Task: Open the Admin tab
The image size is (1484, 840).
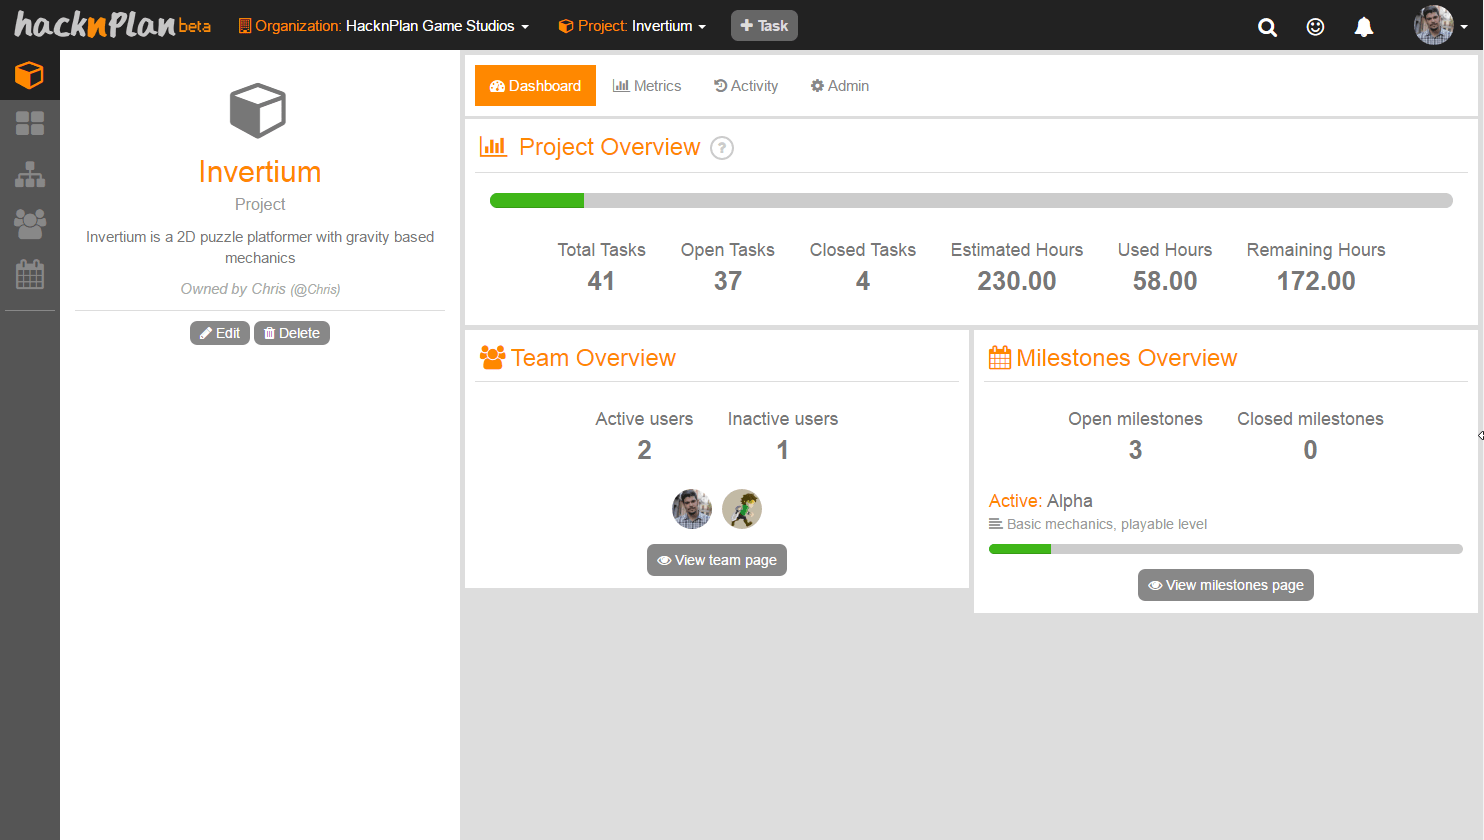Action: coord(840,86)
